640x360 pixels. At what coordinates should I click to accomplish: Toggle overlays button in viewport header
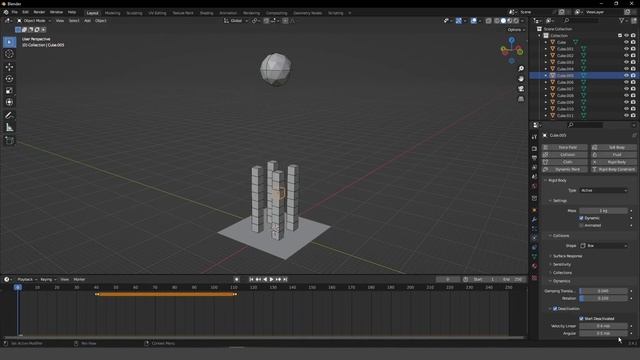[x=473, y=20]
